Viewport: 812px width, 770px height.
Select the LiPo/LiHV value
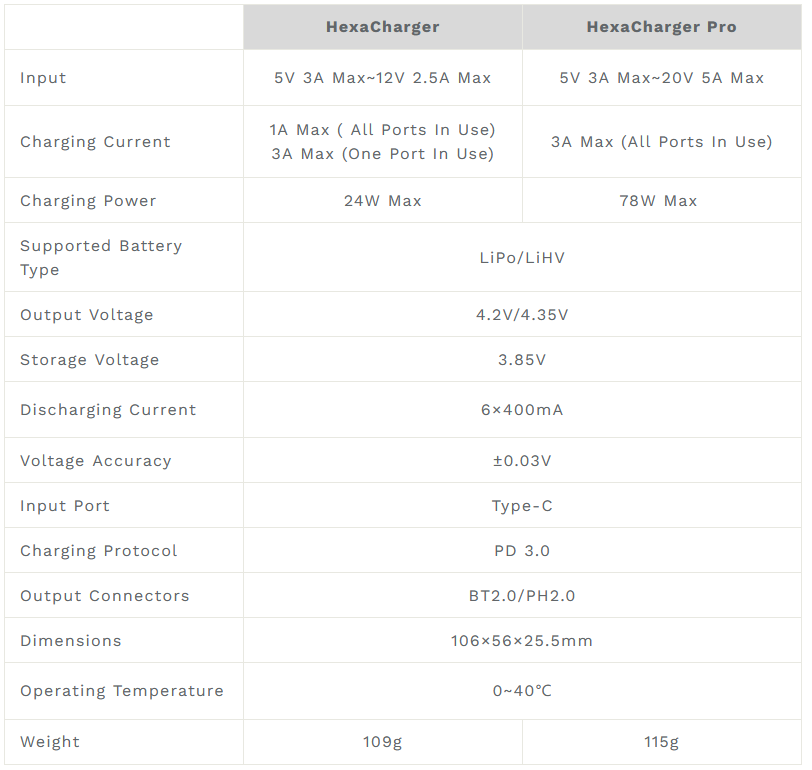click(522, 258)
